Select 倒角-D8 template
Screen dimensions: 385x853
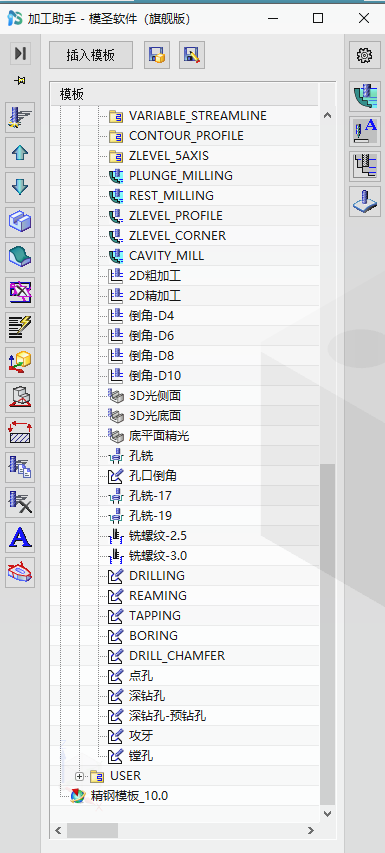click(151, 356)
